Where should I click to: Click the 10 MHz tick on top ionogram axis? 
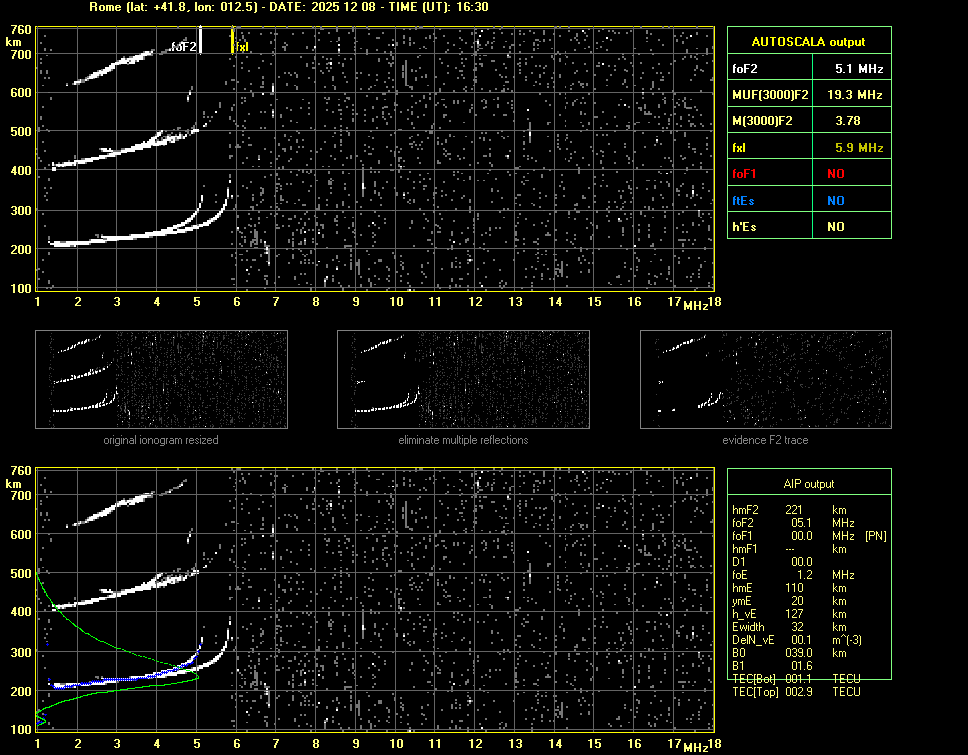(x=396, y=302)
